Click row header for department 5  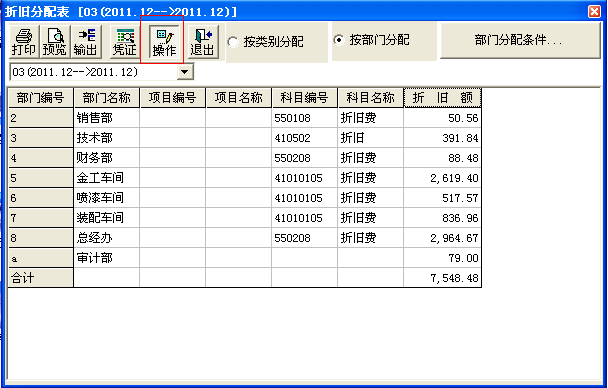41,178
